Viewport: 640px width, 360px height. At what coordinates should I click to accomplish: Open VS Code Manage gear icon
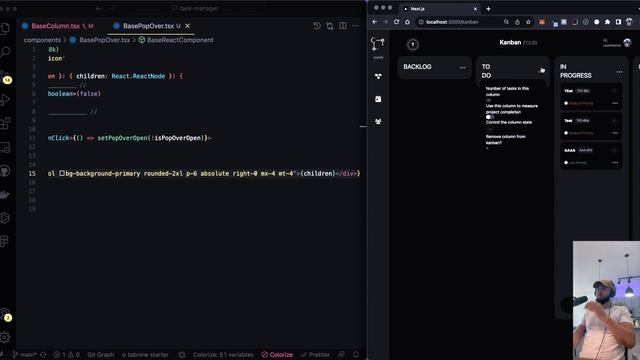click(5, 337)
